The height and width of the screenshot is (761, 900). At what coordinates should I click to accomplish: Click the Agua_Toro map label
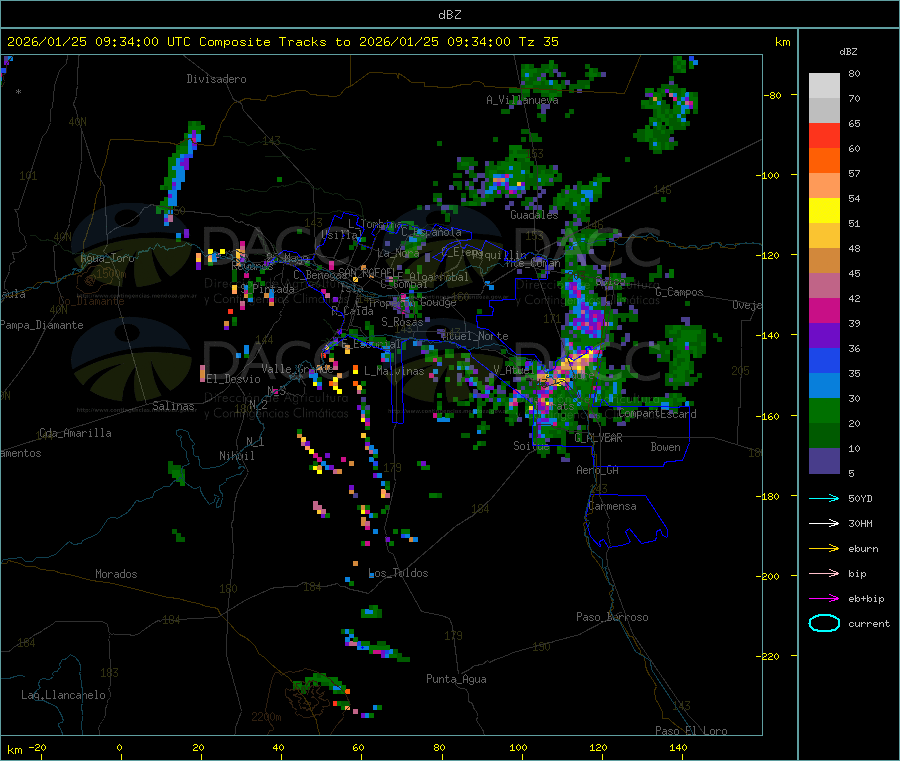click(x=107, y=258)
